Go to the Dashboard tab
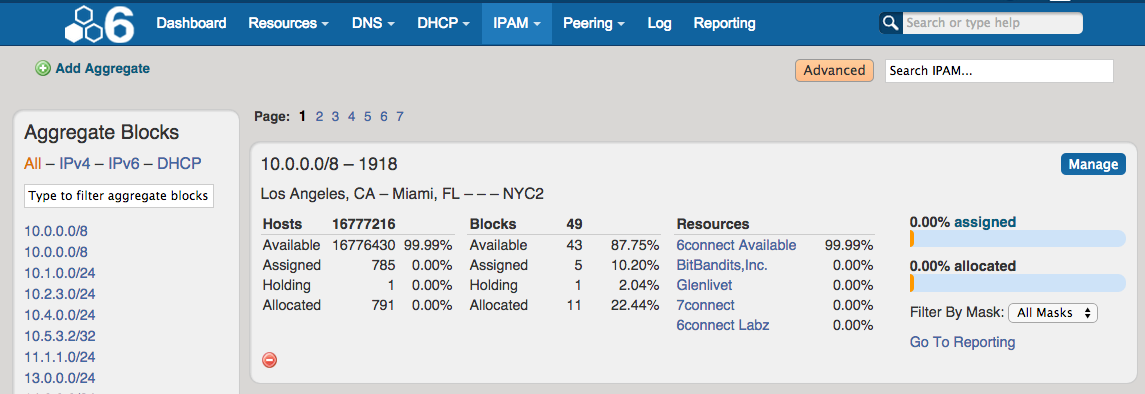Viewport: 1145px width, 394px height. 191,23
